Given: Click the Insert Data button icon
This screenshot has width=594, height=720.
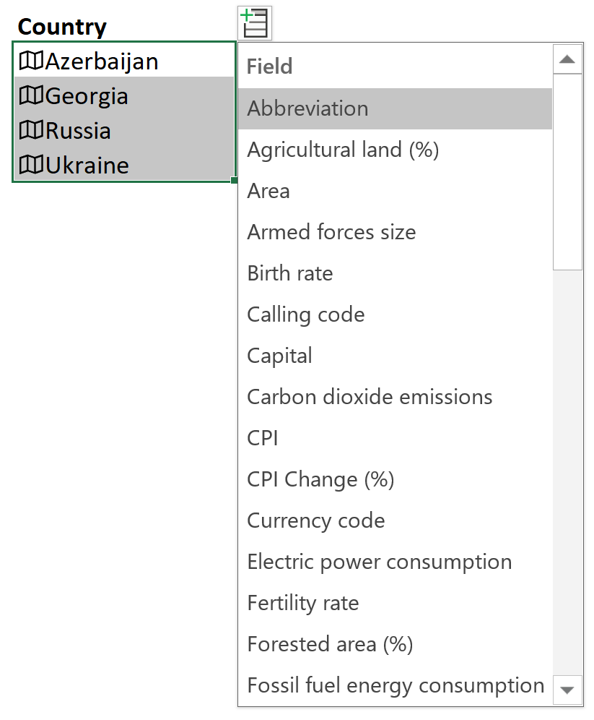Looking at the screenshot, I should (x=255, y=23).
